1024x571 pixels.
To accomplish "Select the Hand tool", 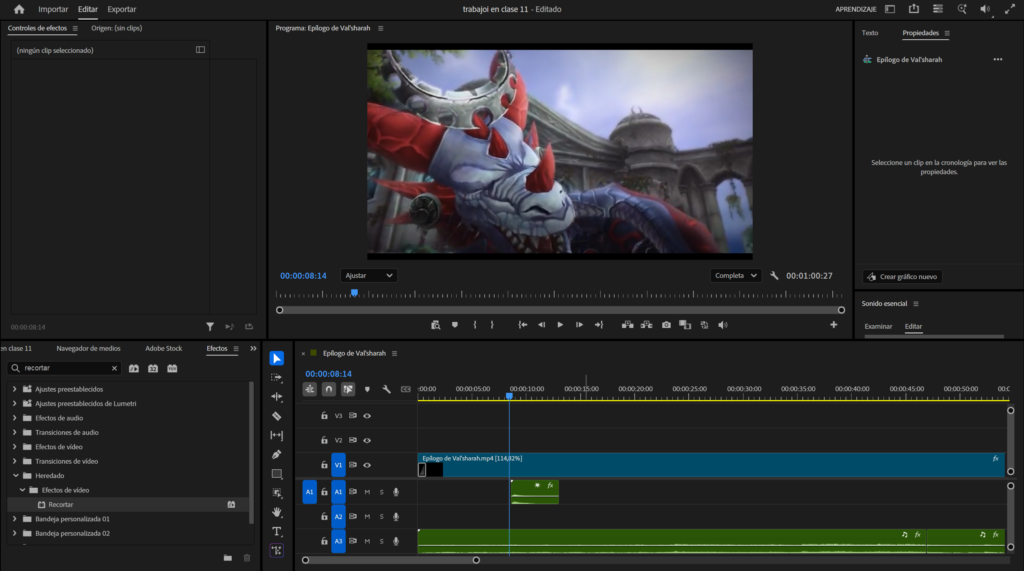I will pos(276,512).
